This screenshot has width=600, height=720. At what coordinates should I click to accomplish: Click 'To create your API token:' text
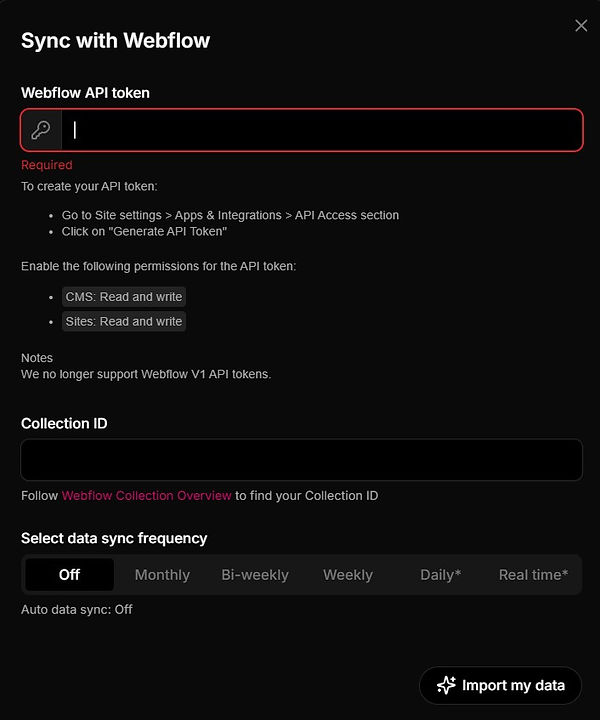89,186
